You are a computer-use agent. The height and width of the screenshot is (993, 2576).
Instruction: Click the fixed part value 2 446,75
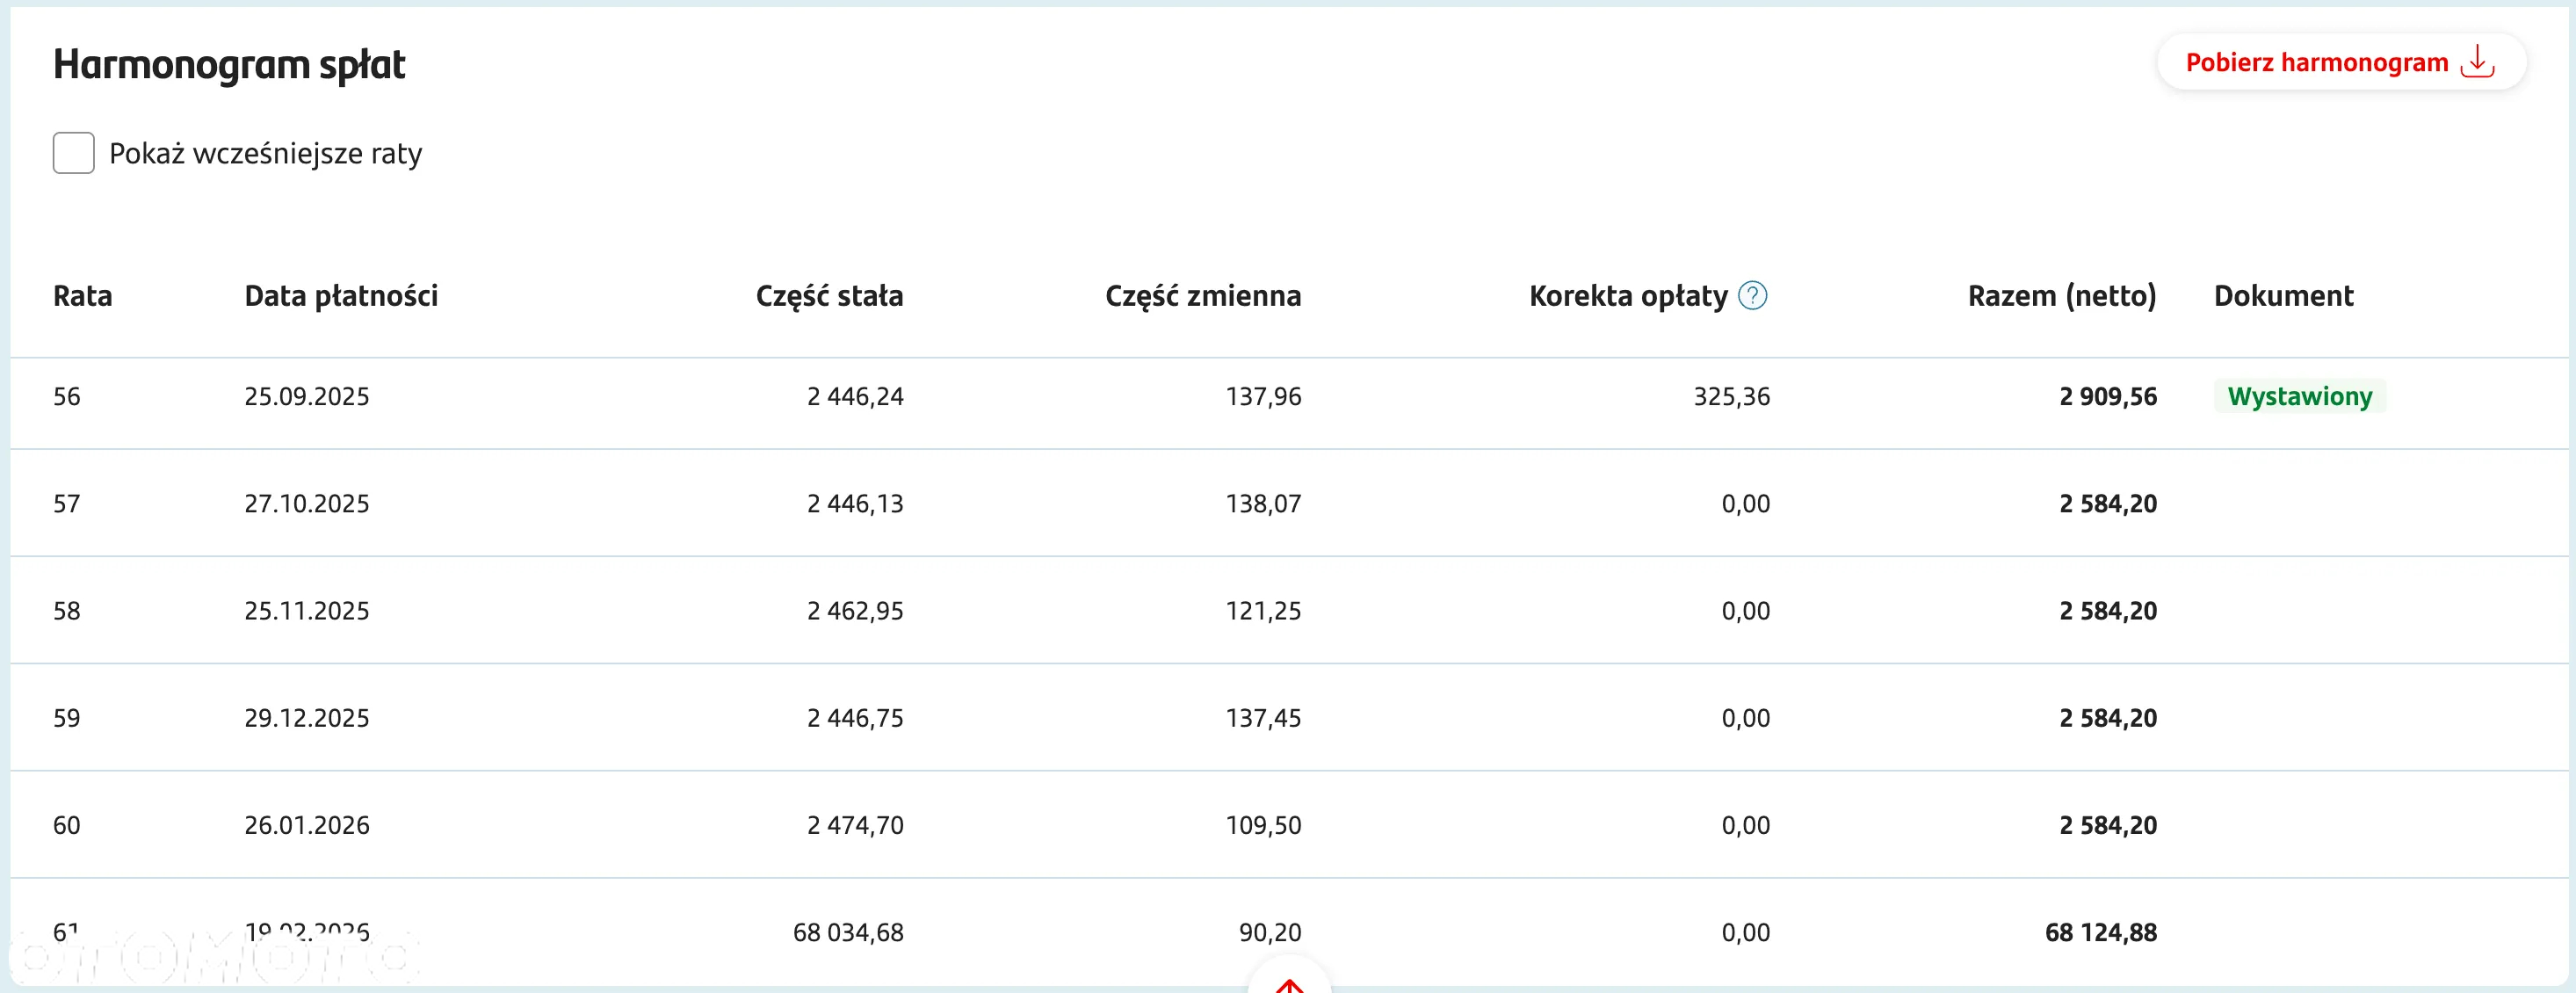pos(855,717)
